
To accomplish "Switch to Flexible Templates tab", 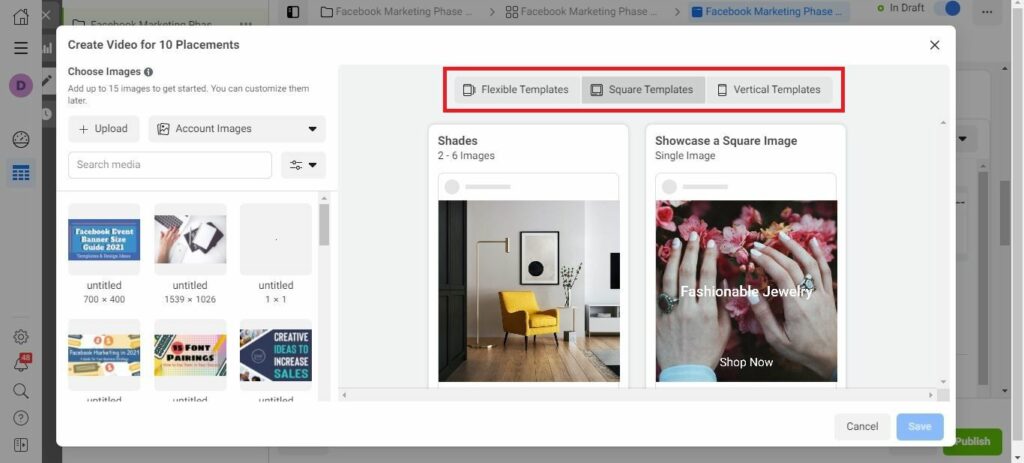I will [x=515, y=90].
